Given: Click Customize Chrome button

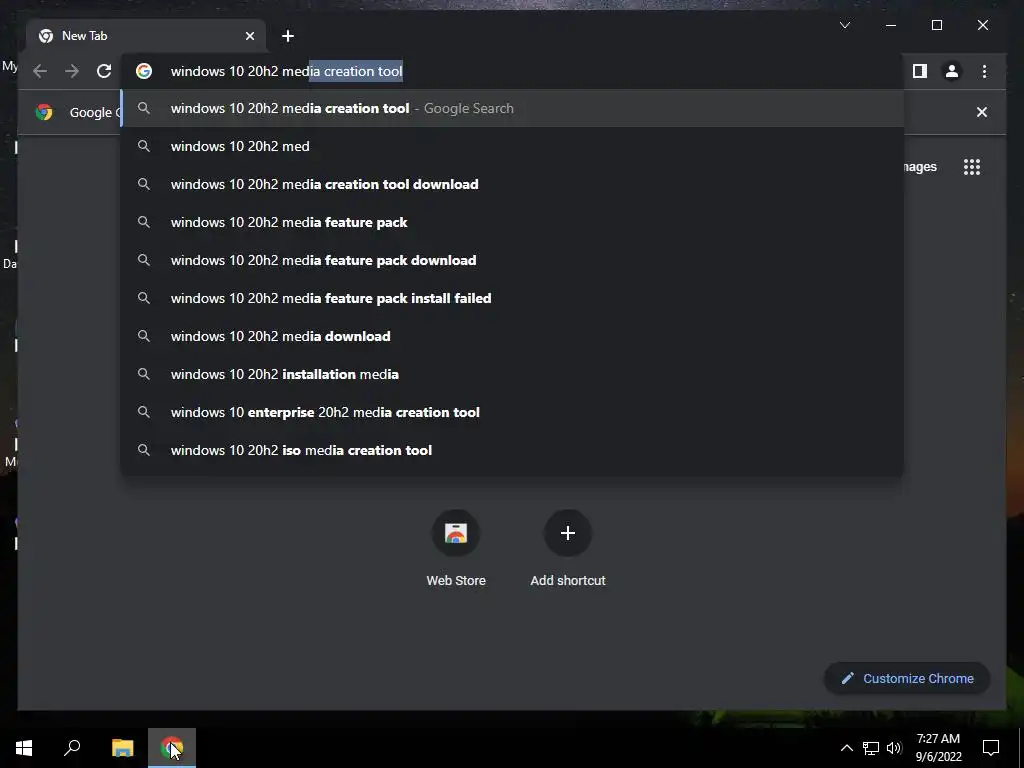Looking at the screenshot, I should coord(907,679).
